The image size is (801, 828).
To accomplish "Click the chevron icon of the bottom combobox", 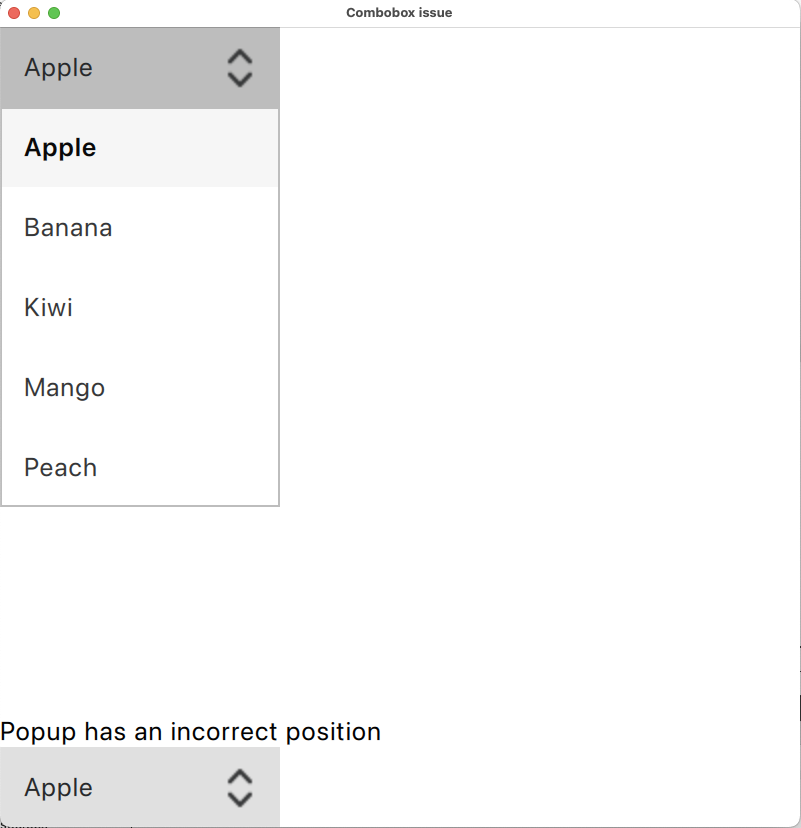I will click(240, 788).
